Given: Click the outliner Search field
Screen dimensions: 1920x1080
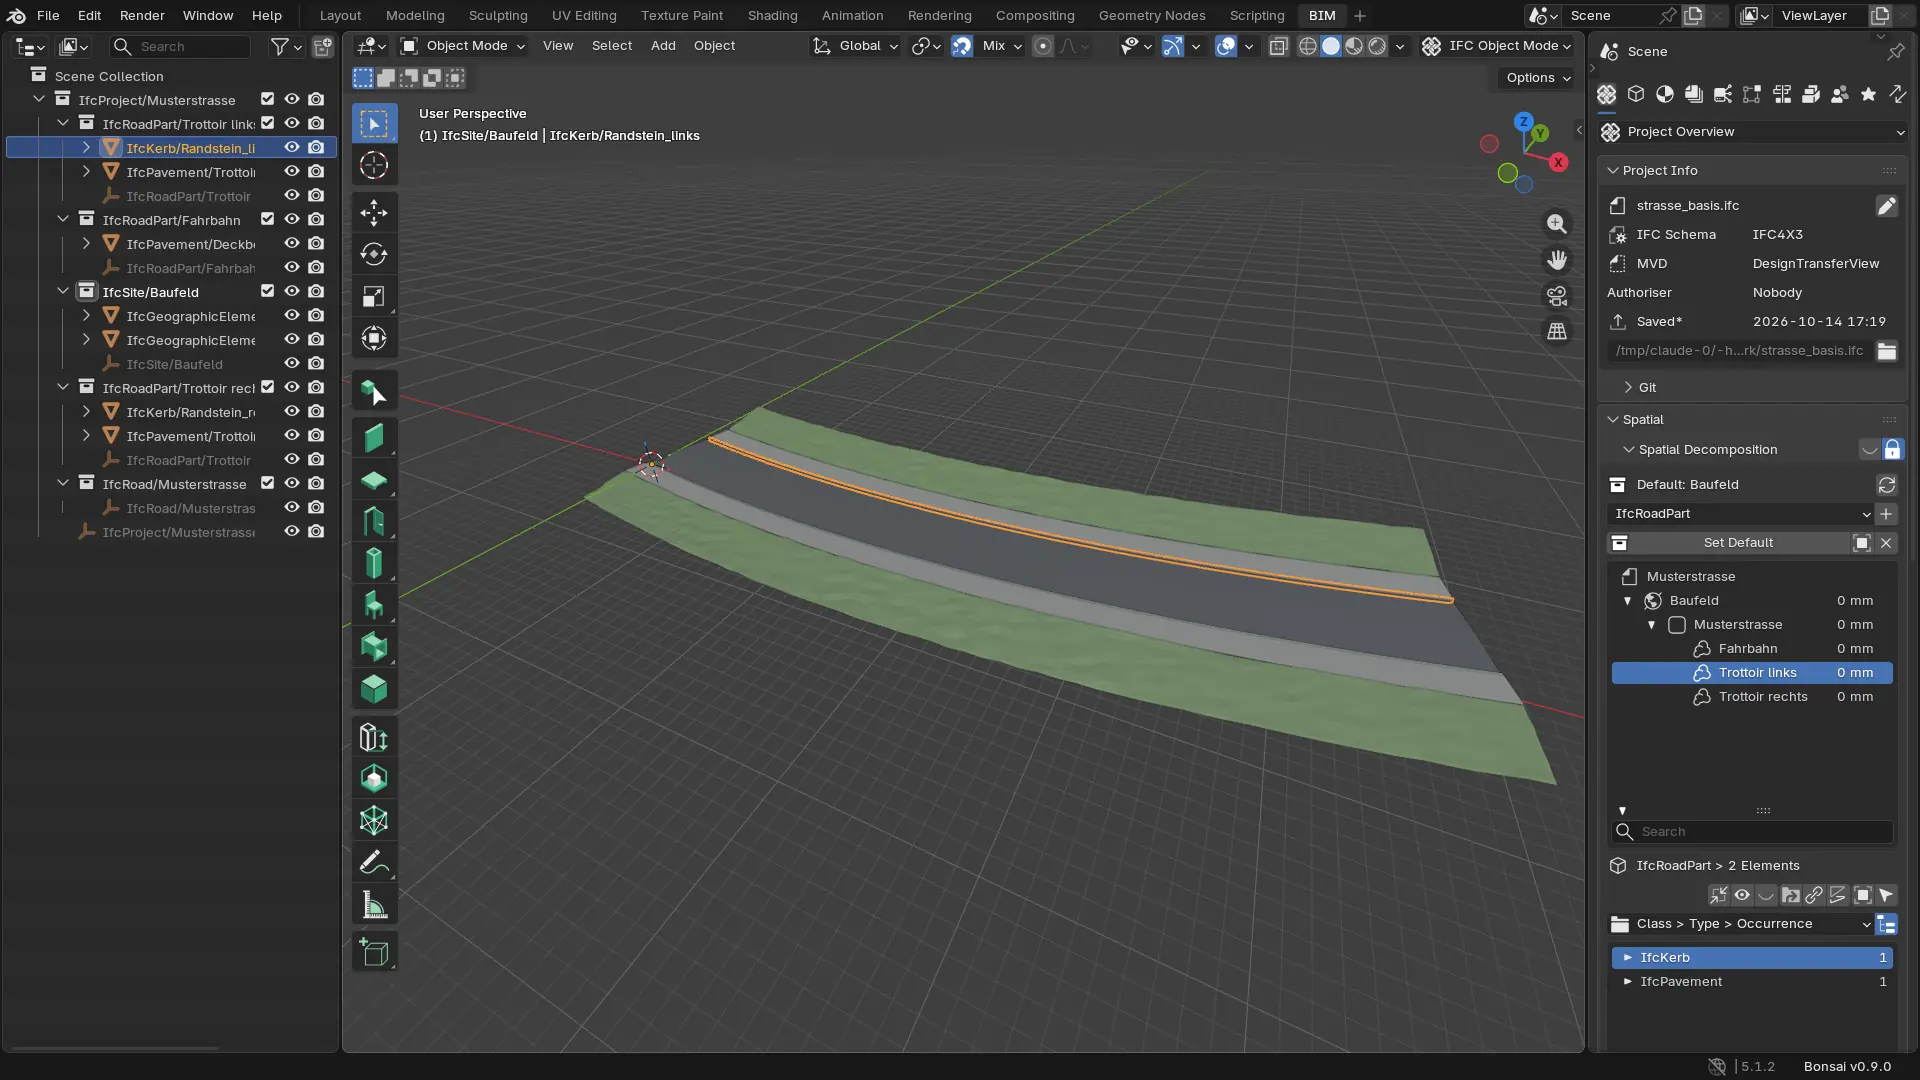Looking at the screenshot, I should (180, 46).
